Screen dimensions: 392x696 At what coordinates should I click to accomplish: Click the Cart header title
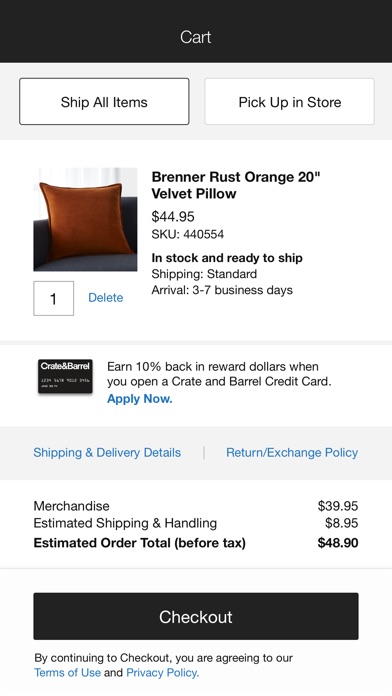196,37
